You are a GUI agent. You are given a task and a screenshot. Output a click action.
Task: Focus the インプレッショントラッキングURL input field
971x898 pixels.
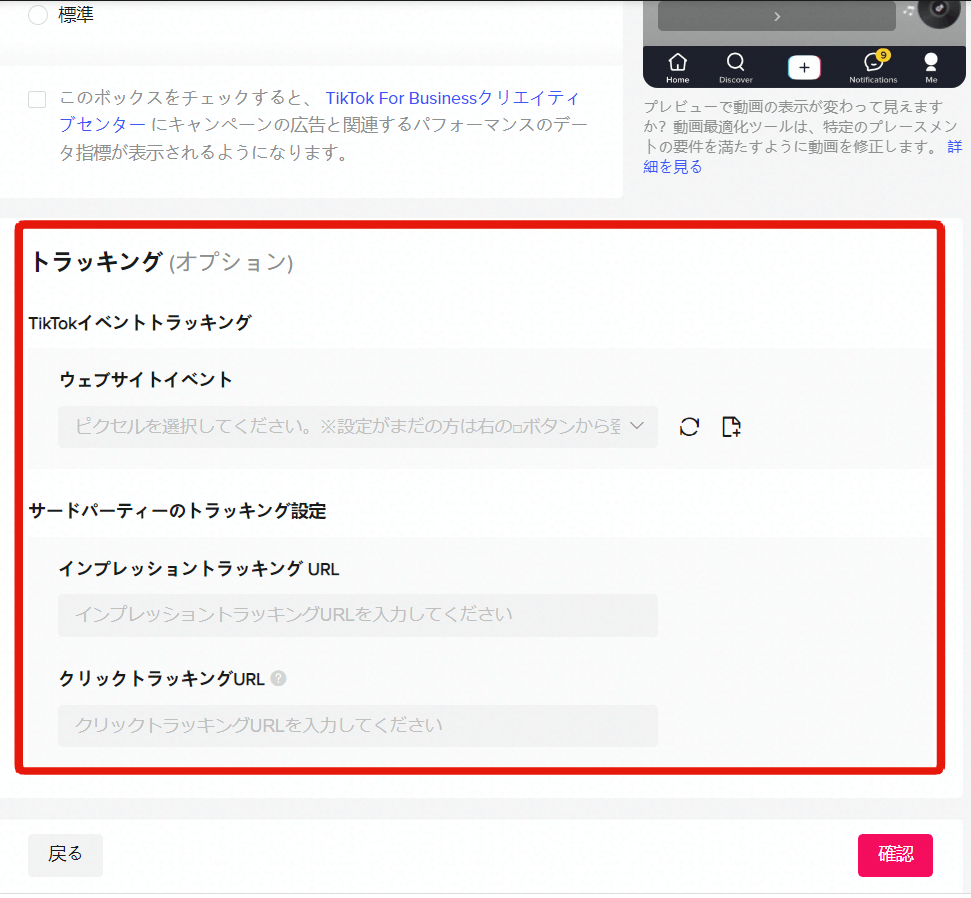(x=357, y=616)
